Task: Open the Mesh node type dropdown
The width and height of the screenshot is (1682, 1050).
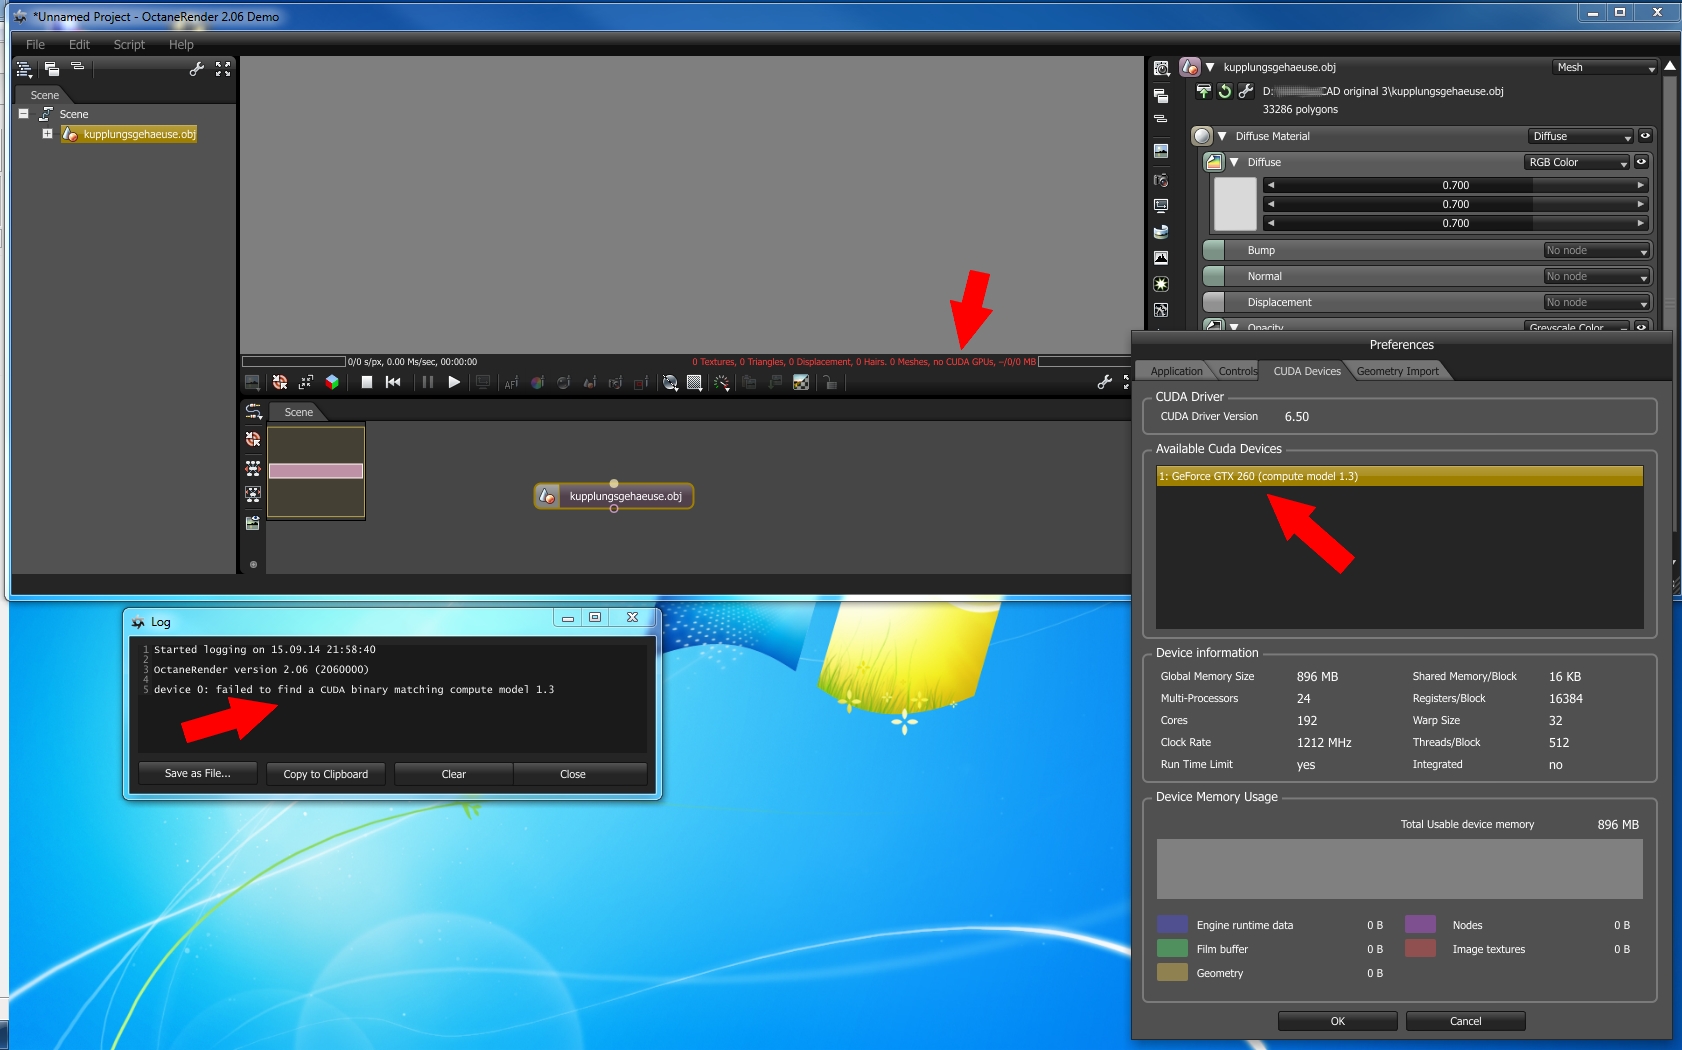Action: pyautogui.click(x=1606, y=67)
